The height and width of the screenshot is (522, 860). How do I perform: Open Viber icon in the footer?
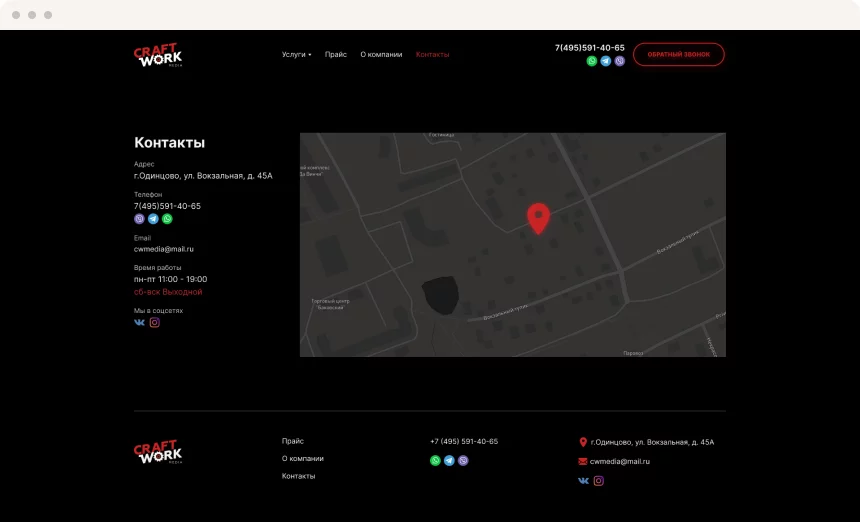coord(463,461)
